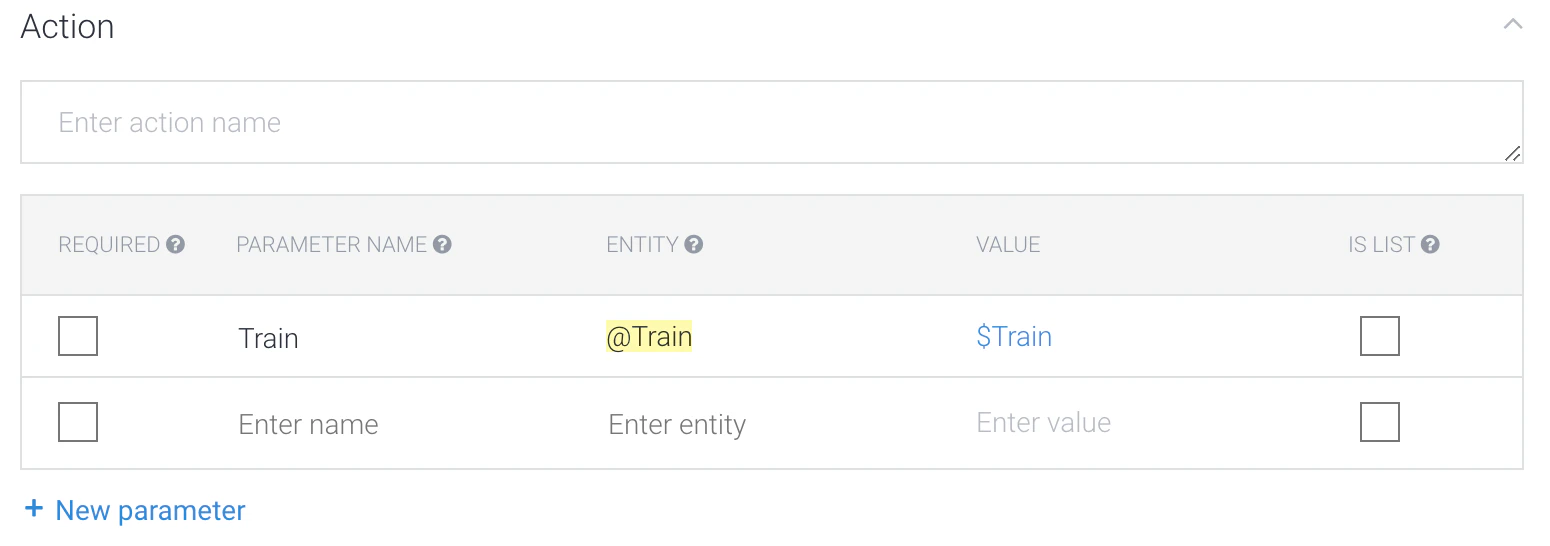Open help icon next to PARAMETER NAME
Image resolution: width=1550 pixels, height=546 pixels.
(x=443, y=244)
